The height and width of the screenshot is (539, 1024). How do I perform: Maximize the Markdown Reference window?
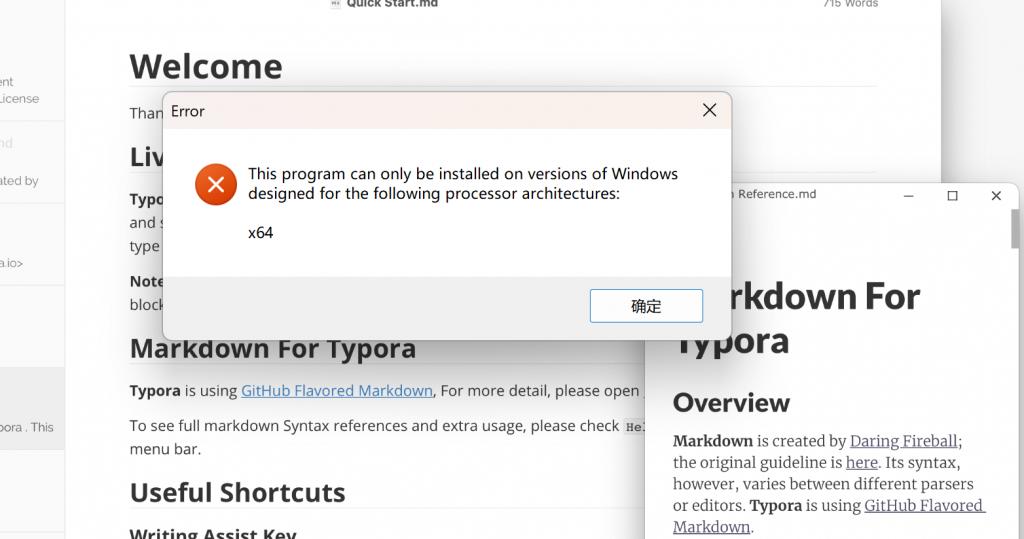pyautogui.click(x=952, y=195)
